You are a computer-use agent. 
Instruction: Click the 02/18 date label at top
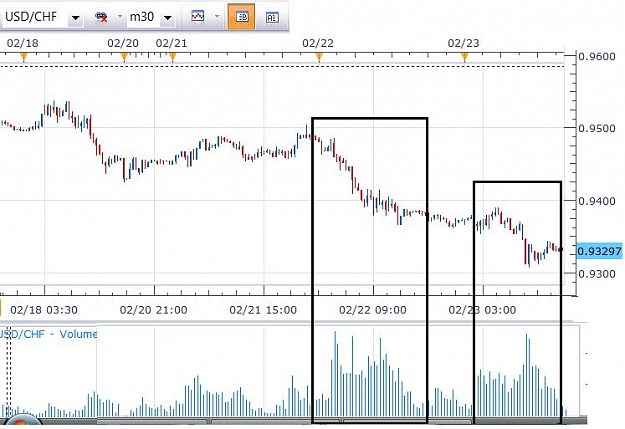pos(23,43)
